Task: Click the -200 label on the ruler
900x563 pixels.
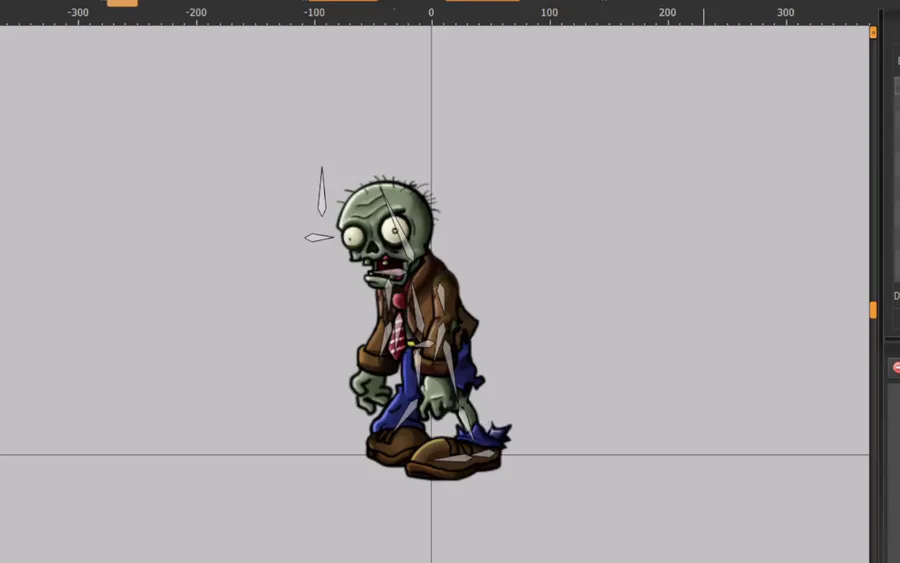Action: [x=196, y=13]
